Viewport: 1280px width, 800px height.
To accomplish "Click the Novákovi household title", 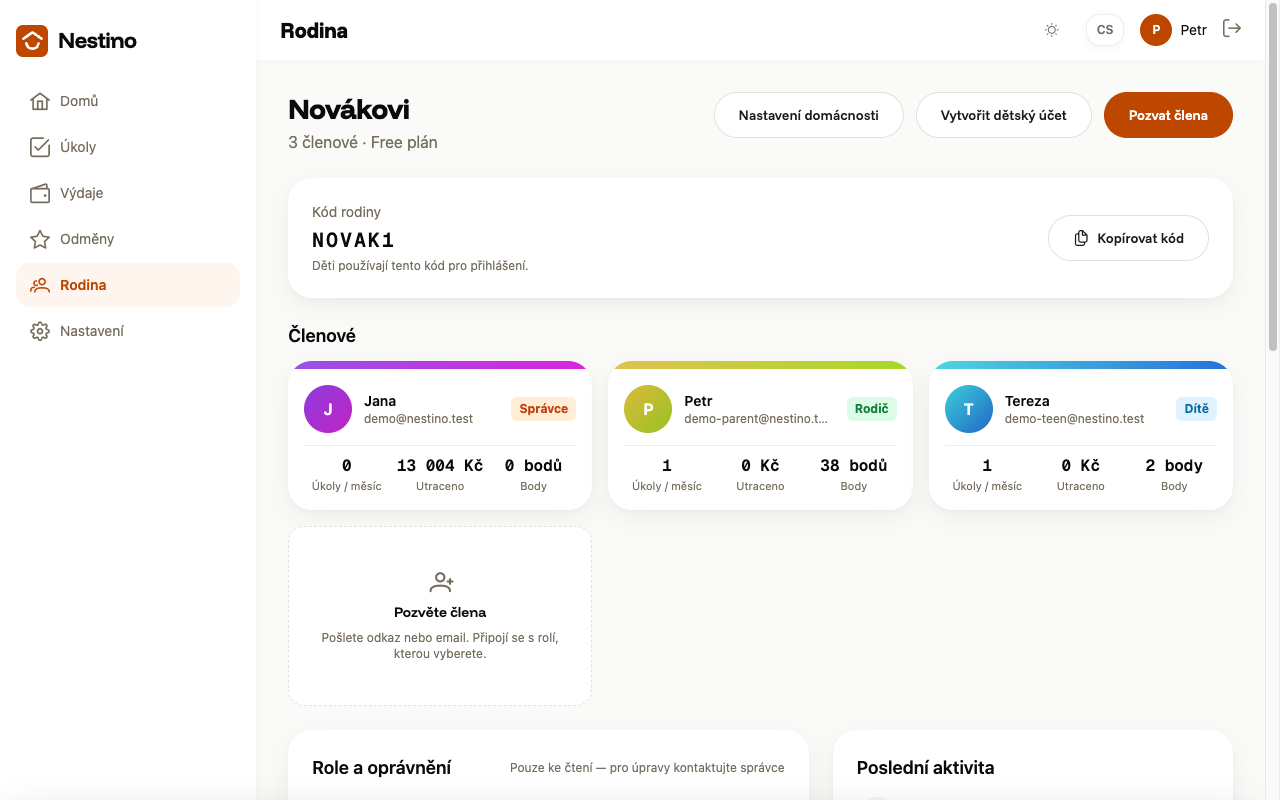I will [x=349, y=110].
